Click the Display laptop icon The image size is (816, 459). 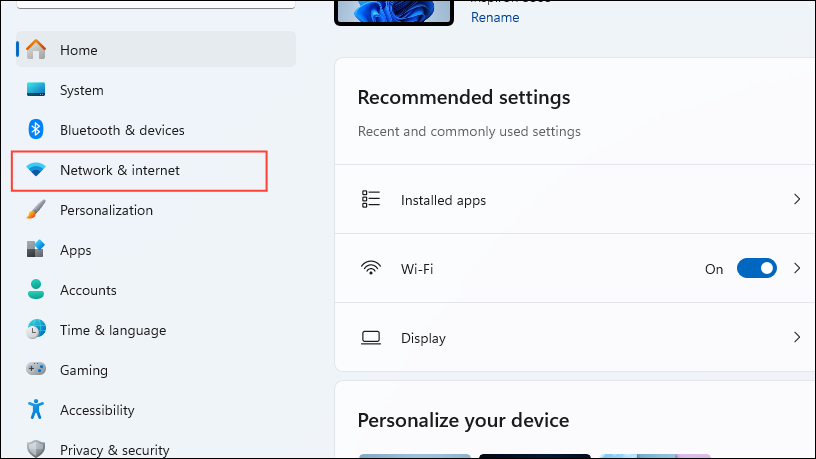tap(371, 338)
